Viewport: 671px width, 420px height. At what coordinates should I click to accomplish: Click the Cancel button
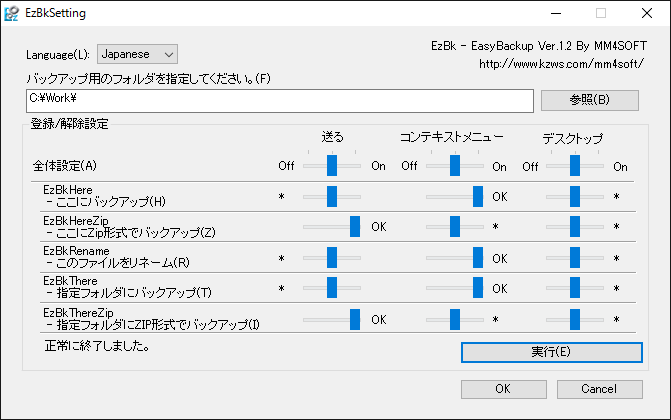[600, 389]
